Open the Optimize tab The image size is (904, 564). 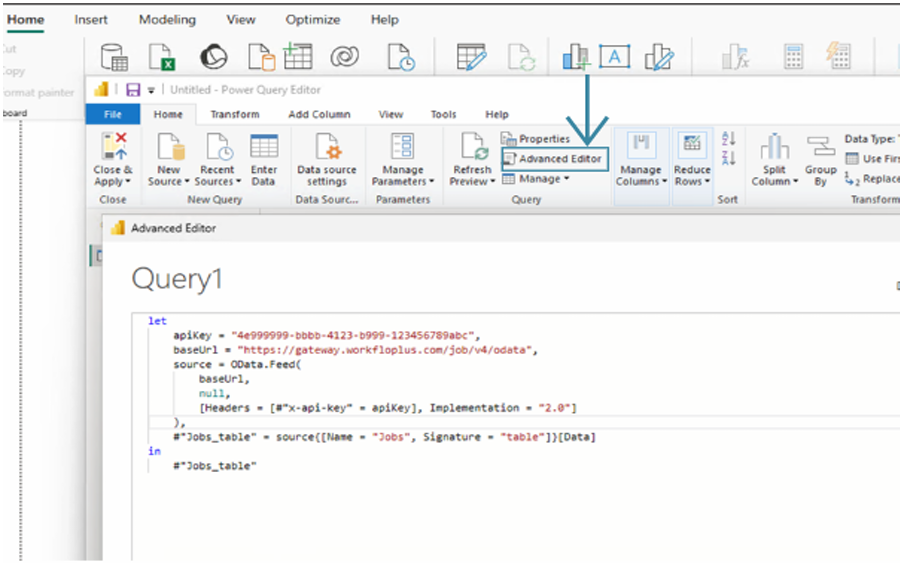click(x=312, y=20)
